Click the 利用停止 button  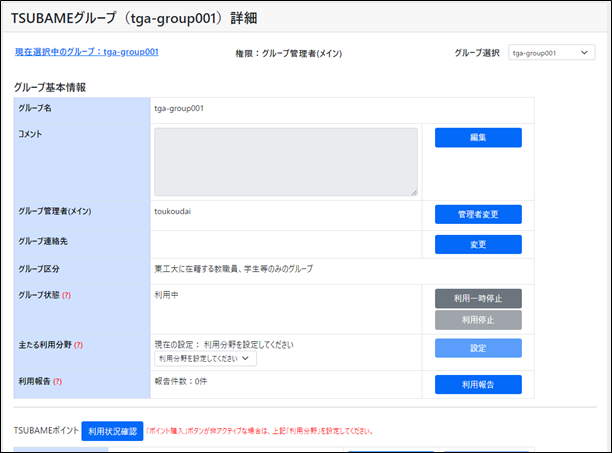tap(478, 320)
